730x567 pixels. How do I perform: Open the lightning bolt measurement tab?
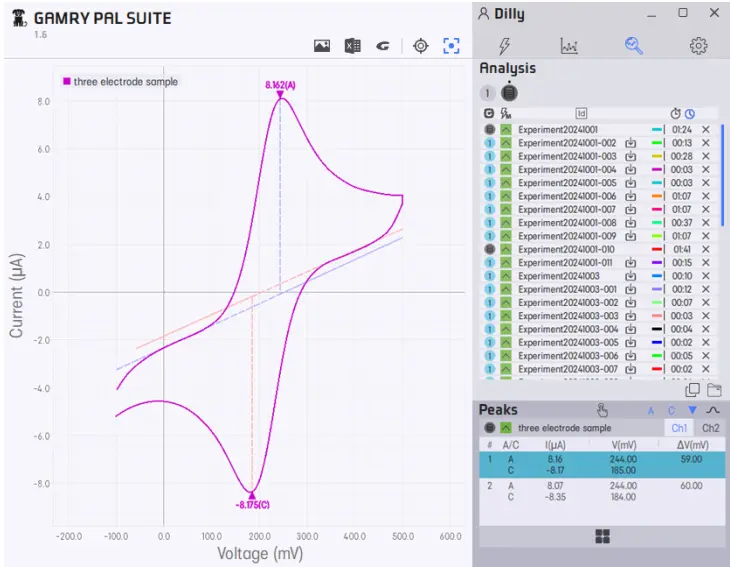[505, 45]
